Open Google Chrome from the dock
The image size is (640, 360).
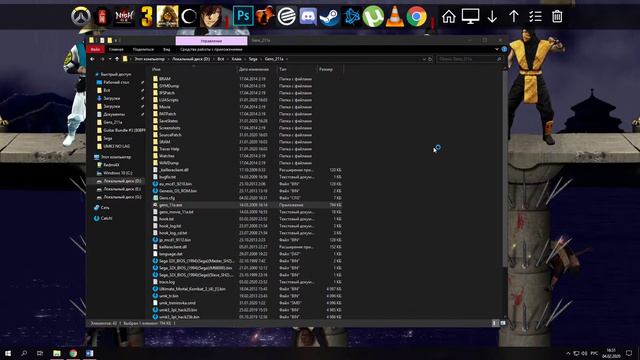[x=416, y=17]
